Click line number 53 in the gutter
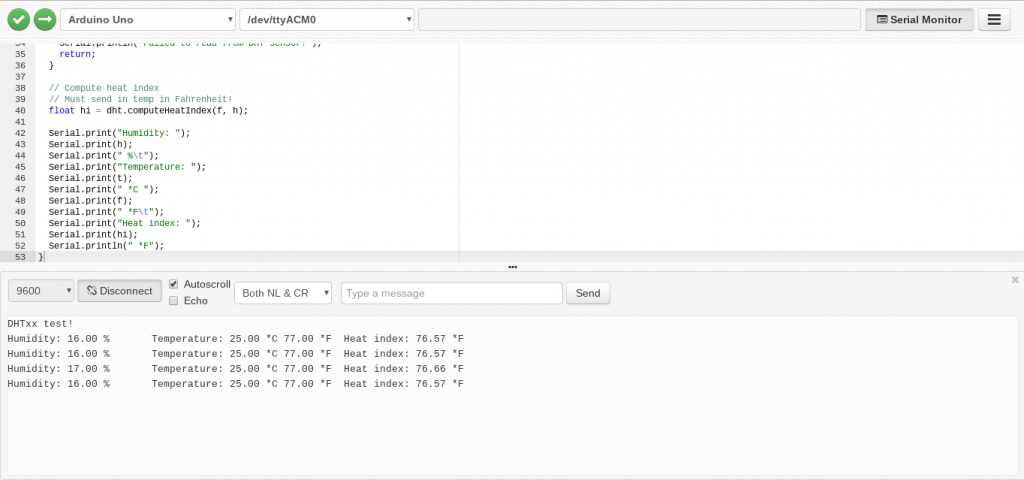1024x480 pixels. point(20,257)
